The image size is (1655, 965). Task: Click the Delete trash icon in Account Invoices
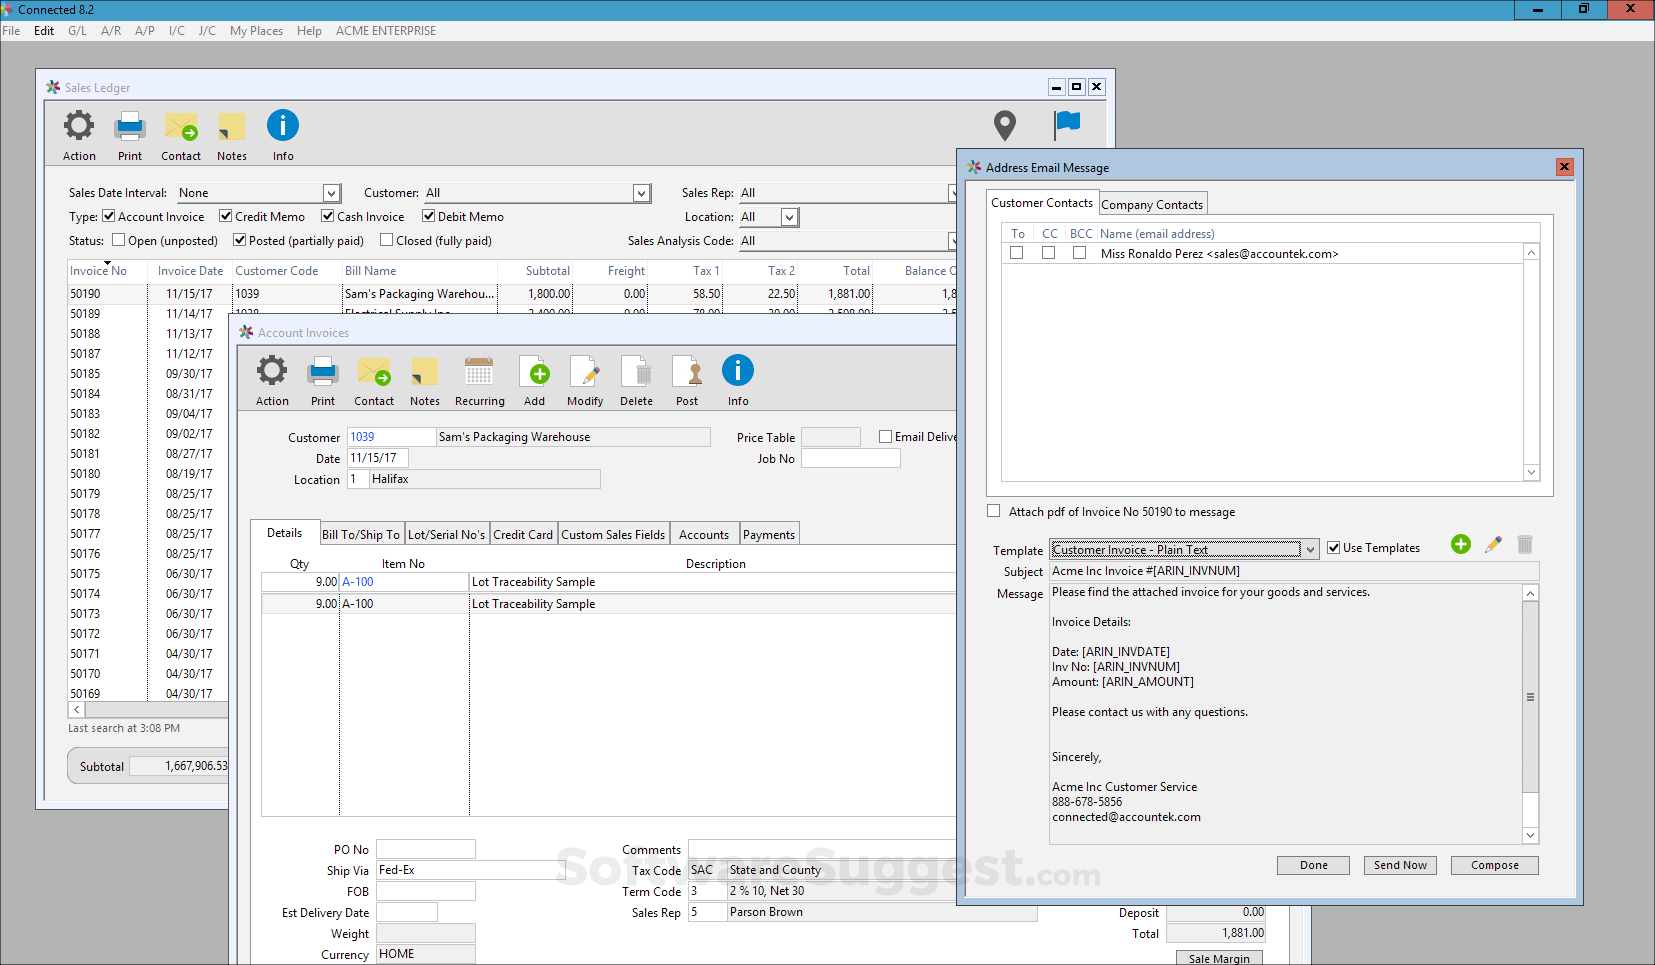636,373
